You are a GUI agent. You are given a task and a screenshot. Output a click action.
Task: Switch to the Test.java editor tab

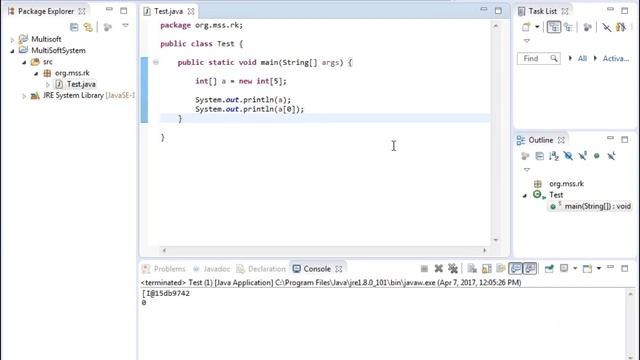pyautogui.click(x=168, y=11)
